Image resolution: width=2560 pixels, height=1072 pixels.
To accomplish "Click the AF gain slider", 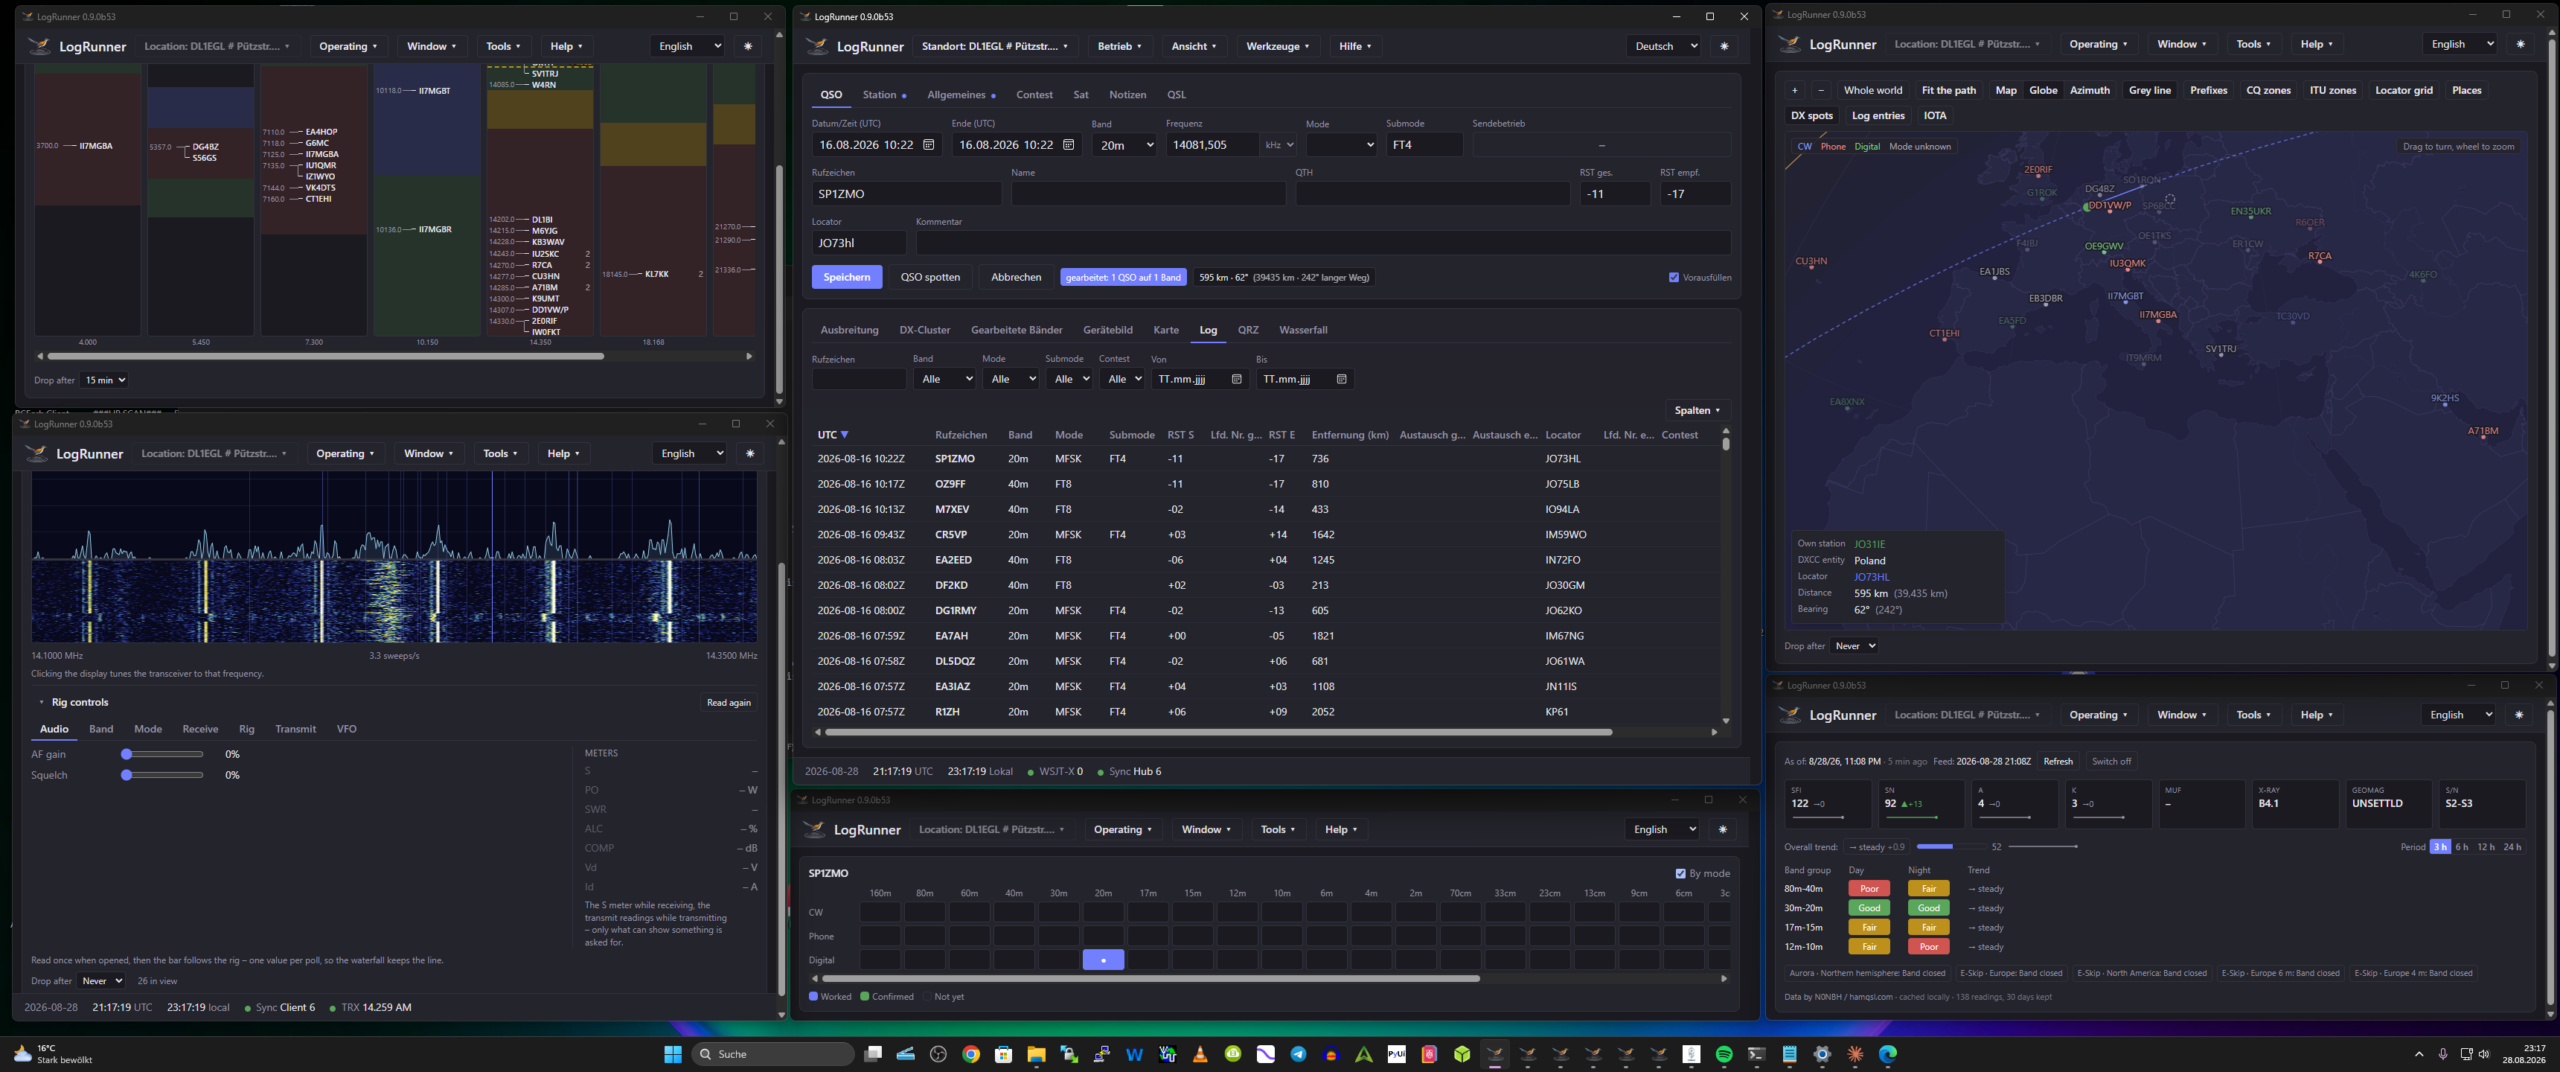I will coord(164,754).
